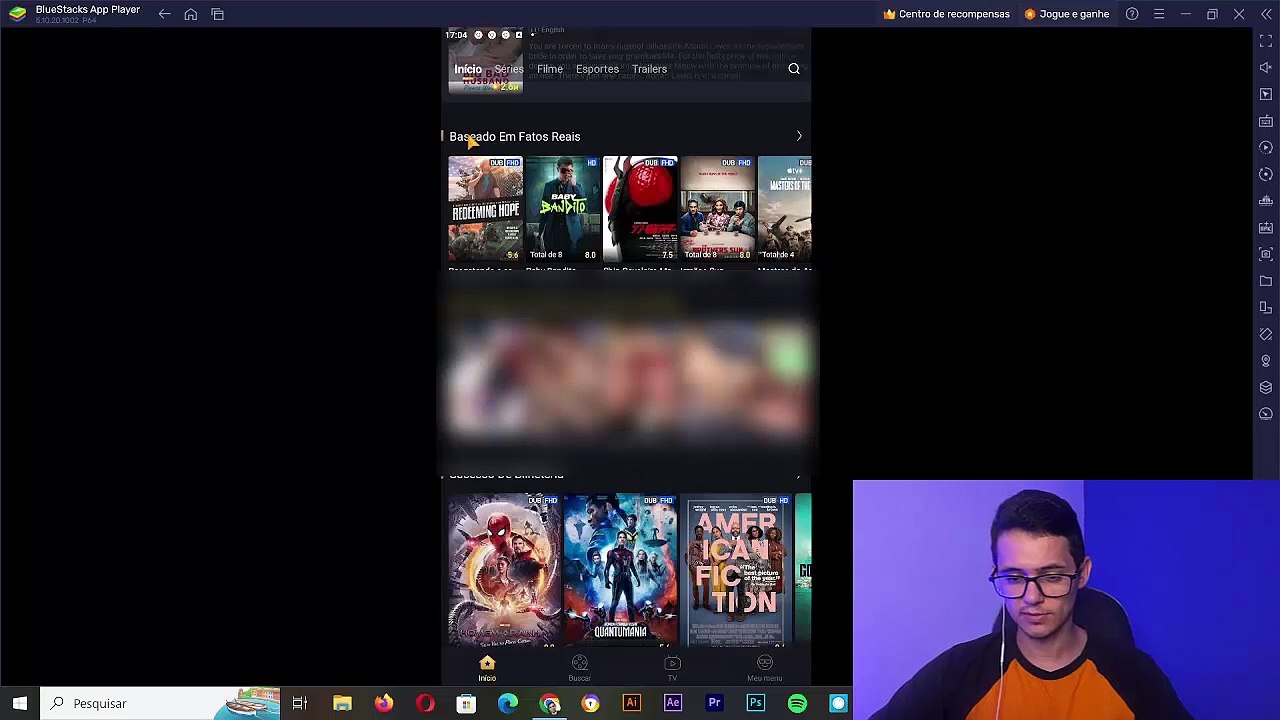Open Redeeming Hope poster
Image resolution: width=1280 pixels, height=720 pixels.
(x=485, y=208)
